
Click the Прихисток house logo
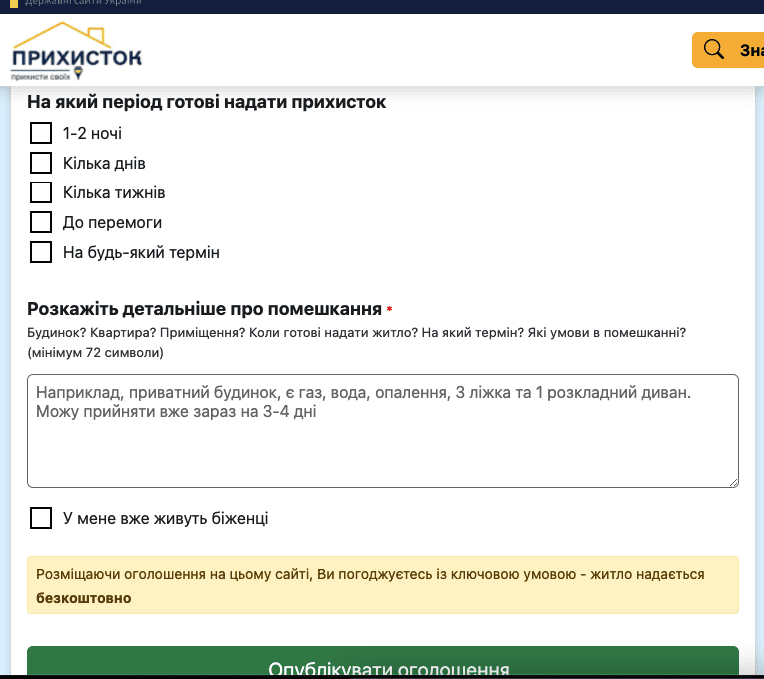click(x=76, y=51)
